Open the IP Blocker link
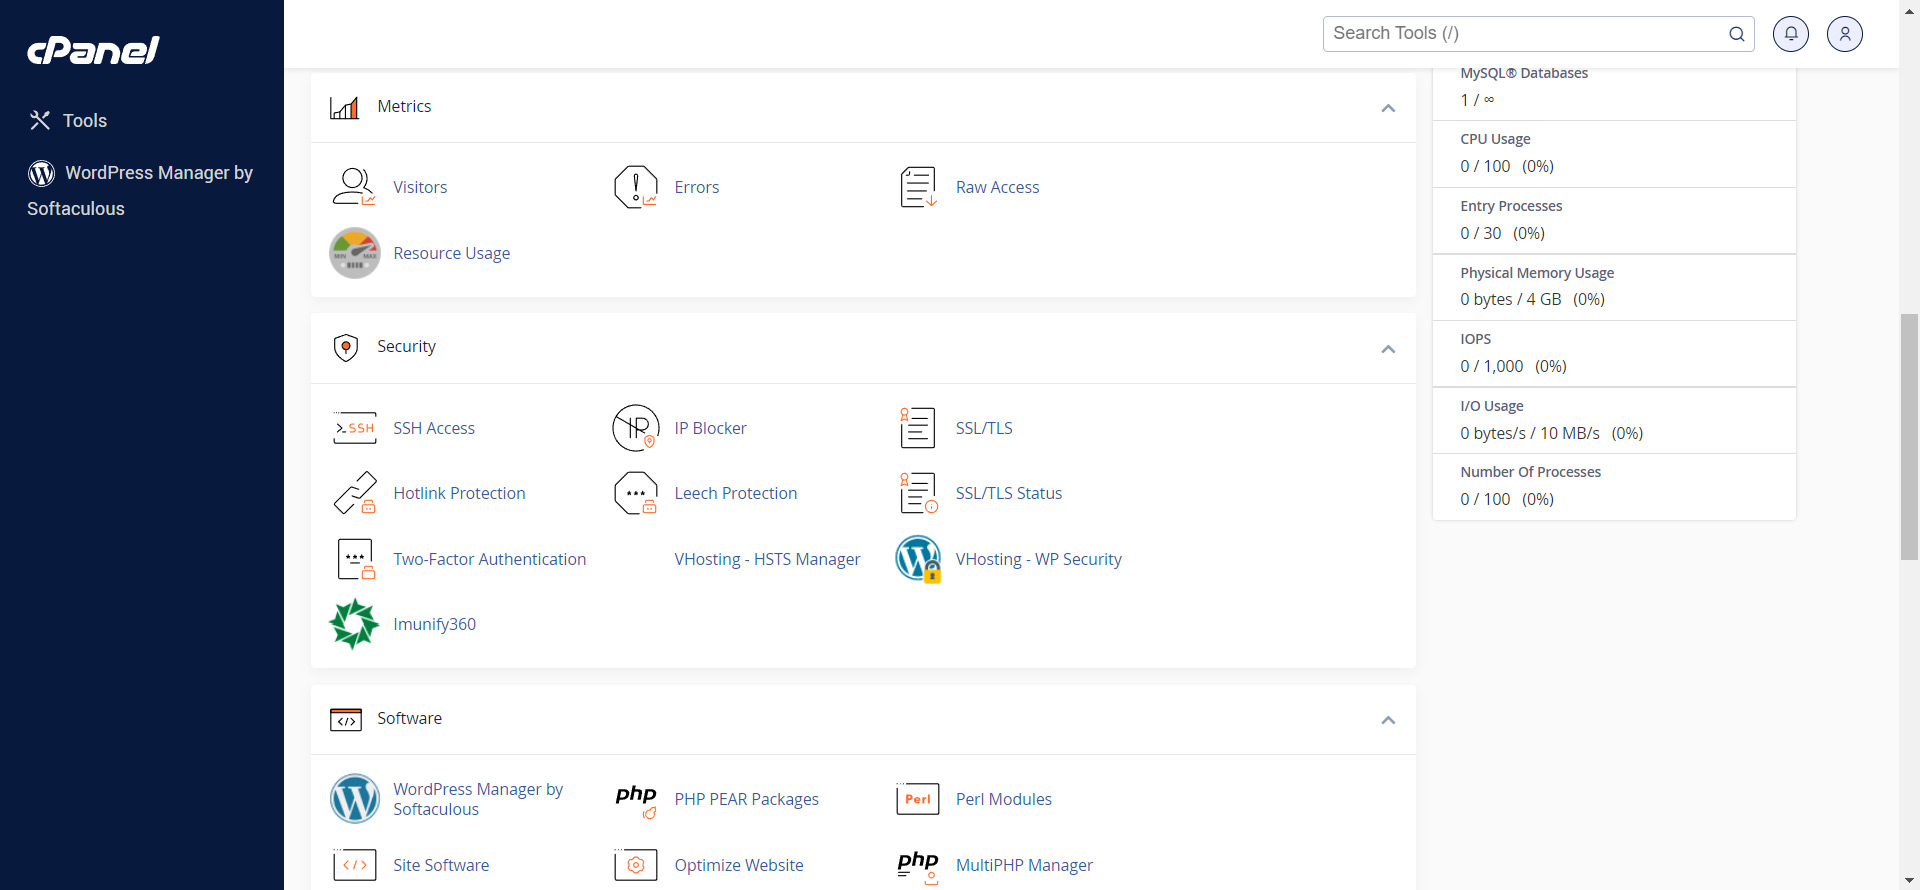Image resolution: width=1920 pixels, height=890 pixels. tap(710, 428)
